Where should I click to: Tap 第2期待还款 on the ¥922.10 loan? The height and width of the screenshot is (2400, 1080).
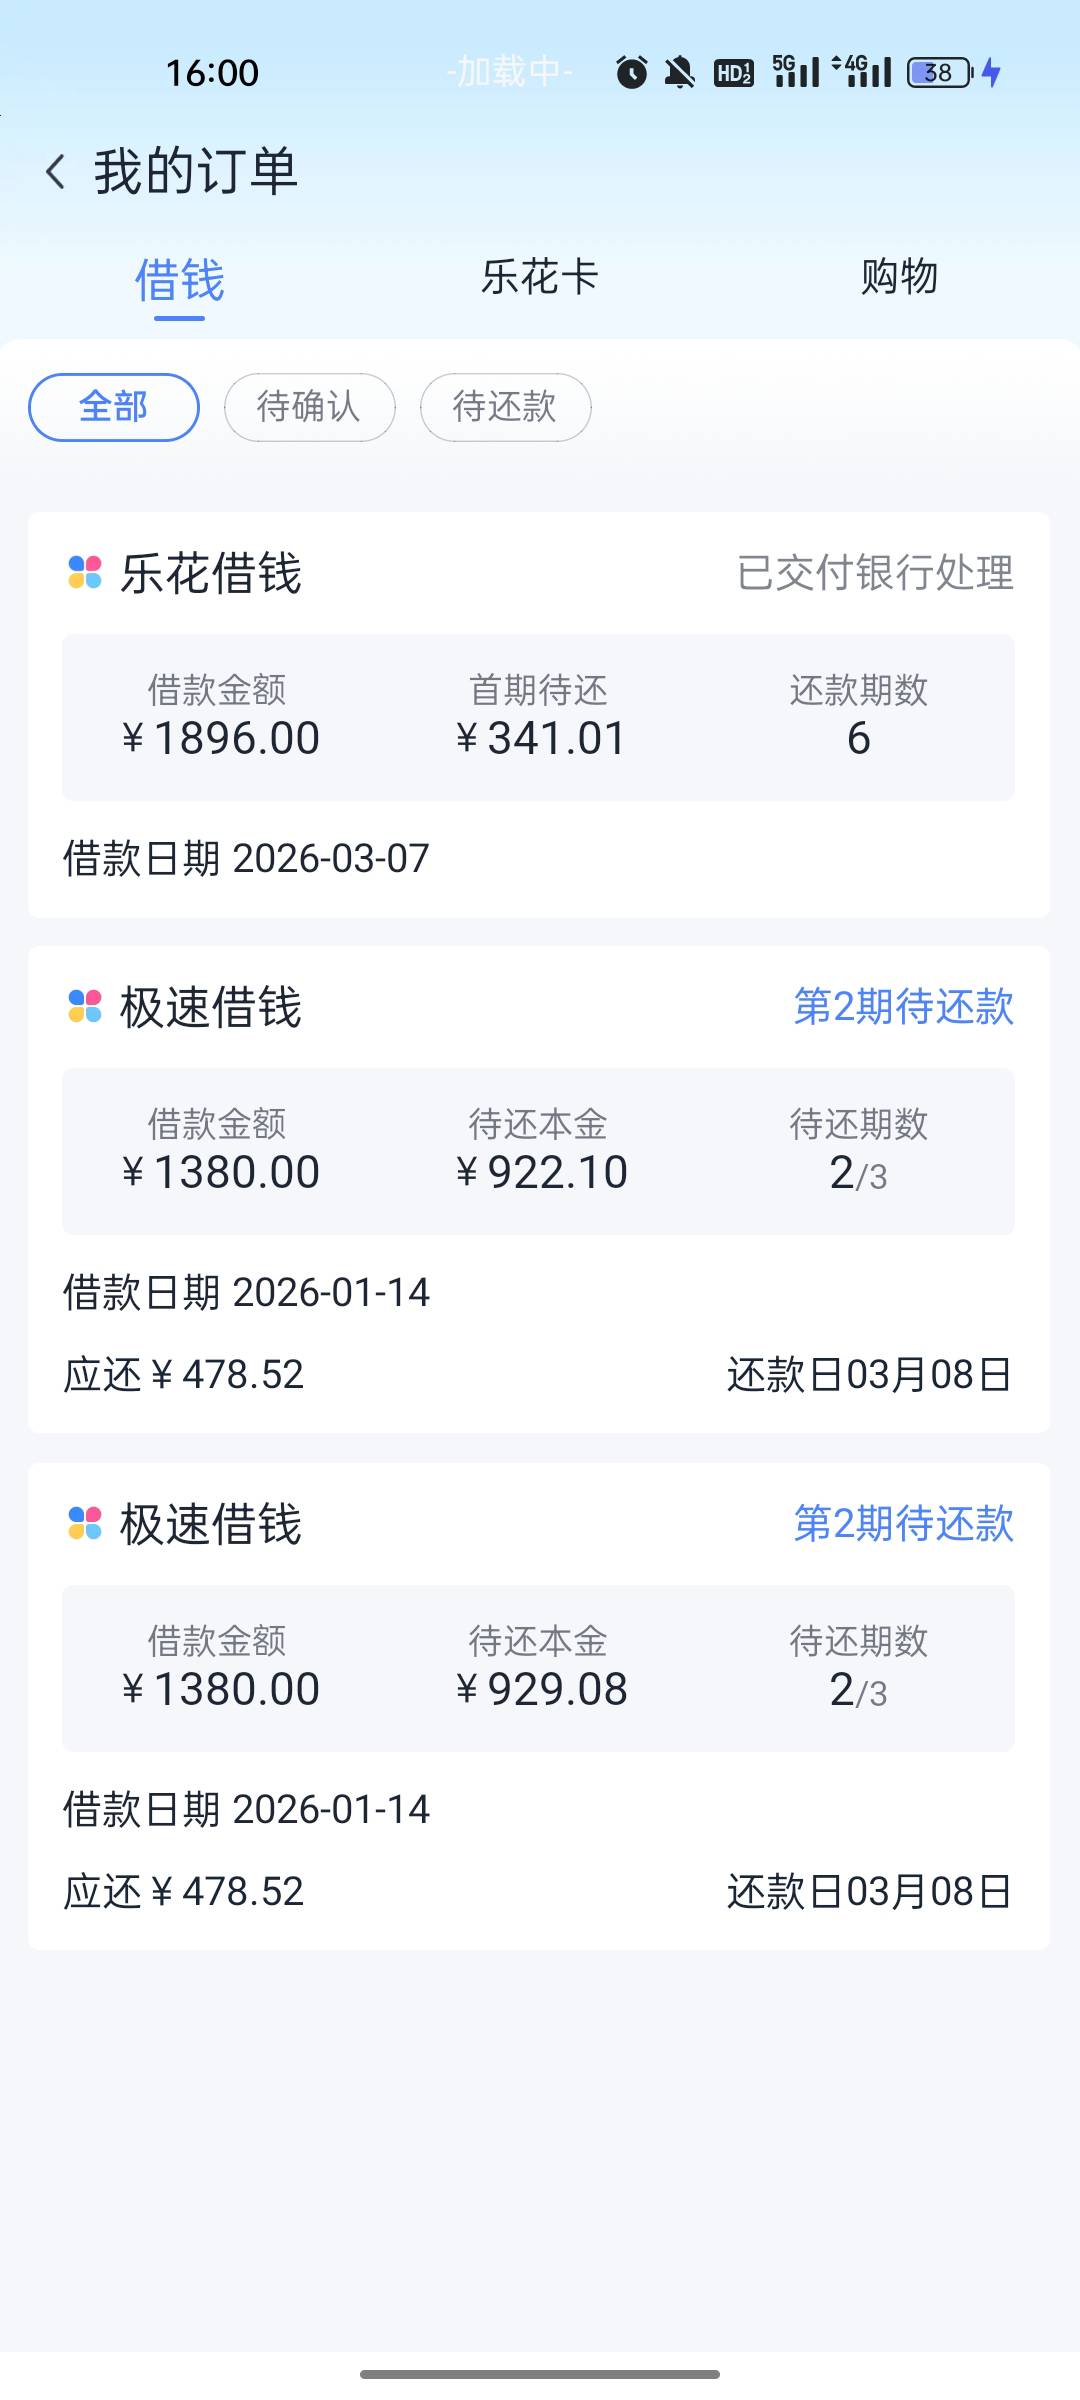pyautogui.click(x=903, y=1006)
